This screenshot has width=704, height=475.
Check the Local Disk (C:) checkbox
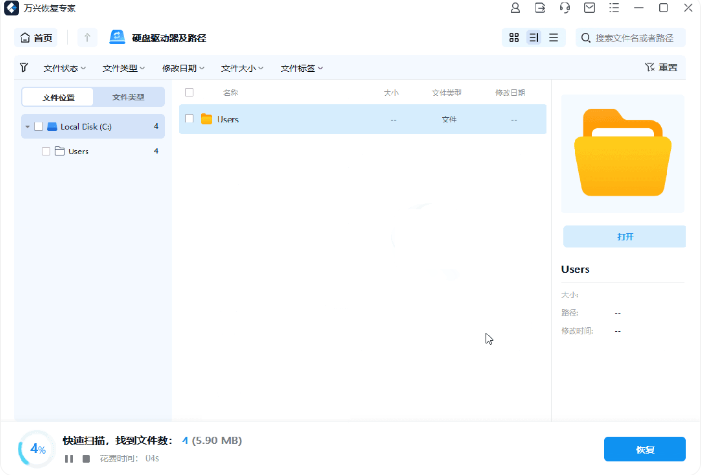(39, 127)
